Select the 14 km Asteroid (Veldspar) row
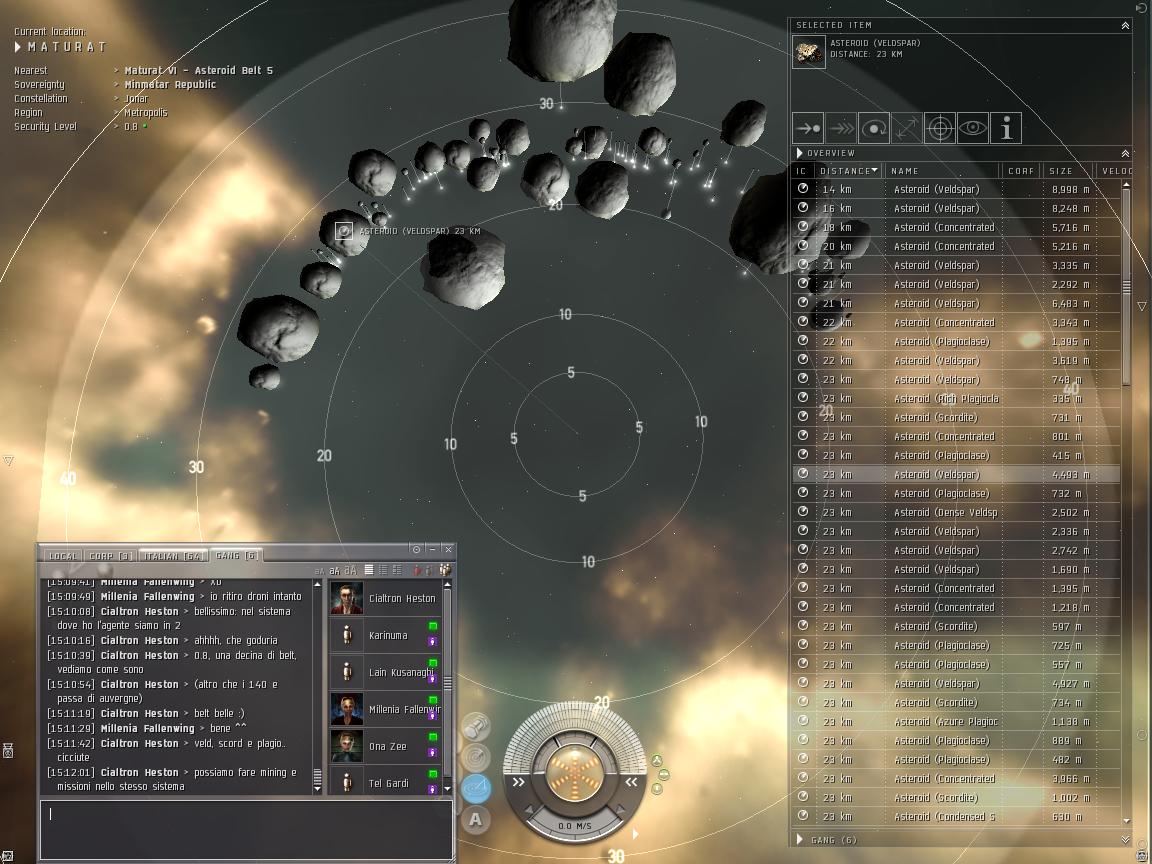The height and width of the screenshot is (864, 1152). pyautogui.click(x=957, y=189)
